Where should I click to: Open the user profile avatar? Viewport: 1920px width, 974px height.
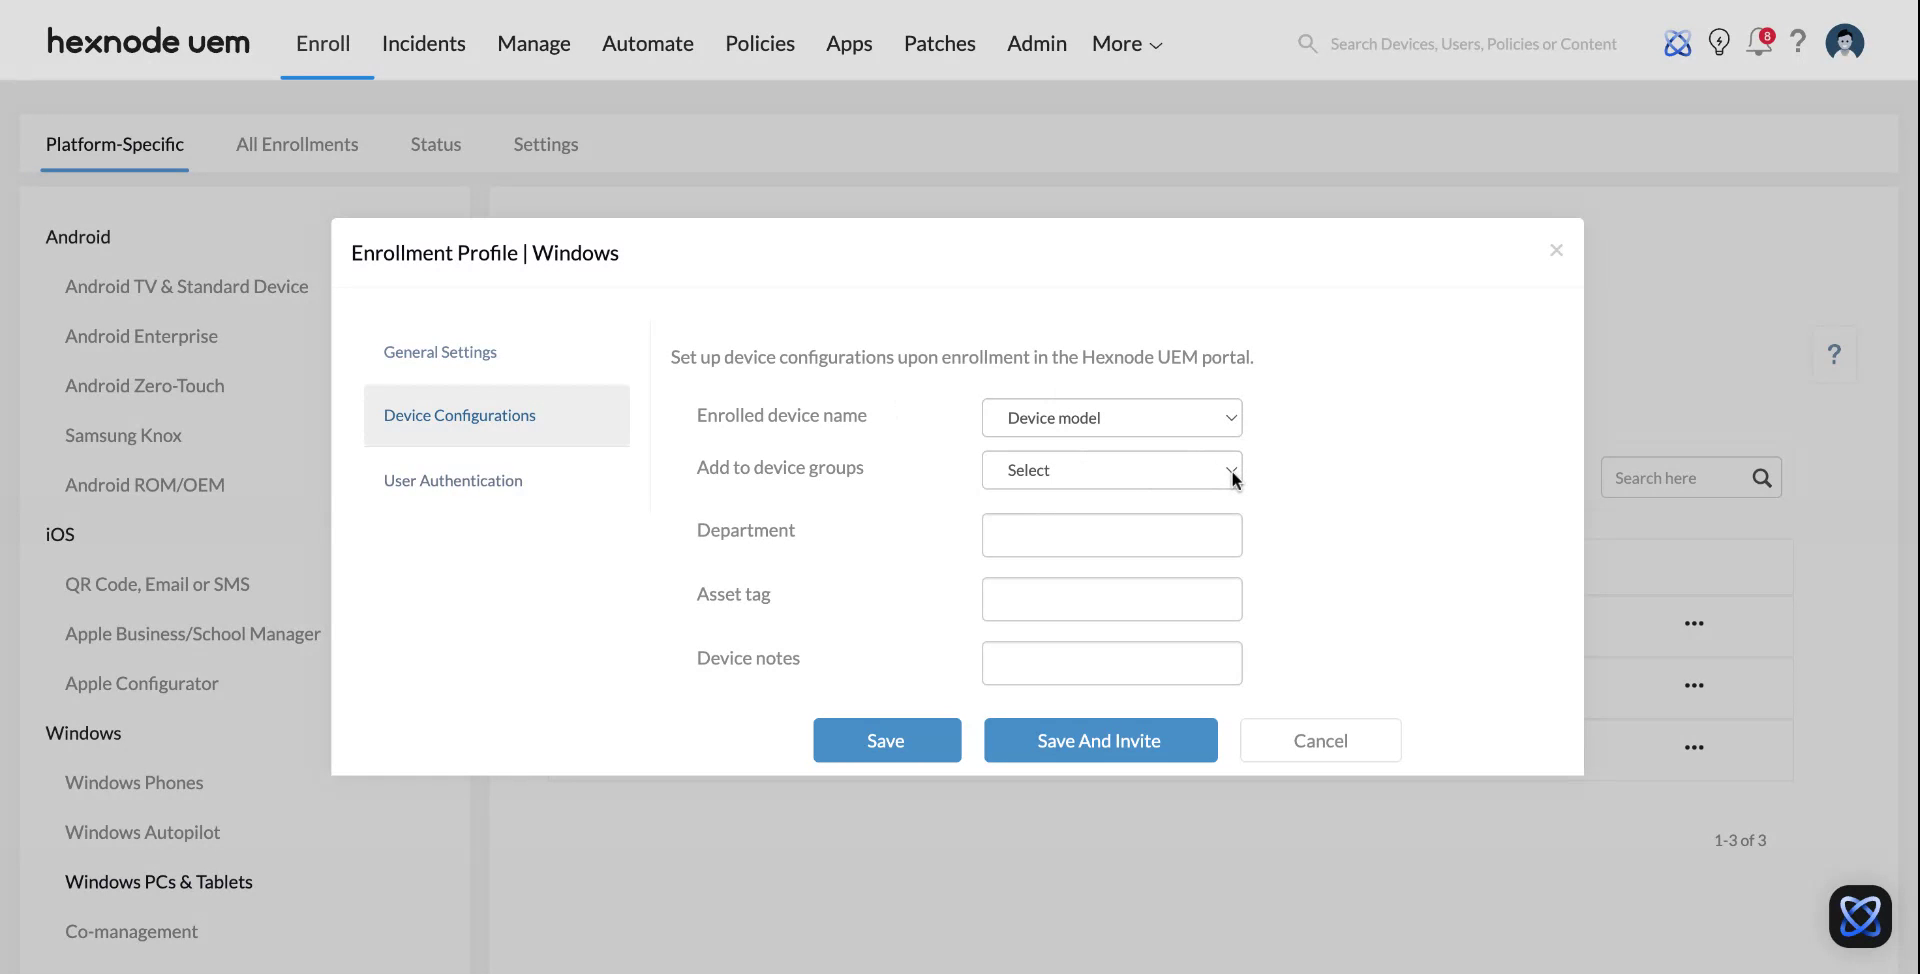(x=1844, y=42)
